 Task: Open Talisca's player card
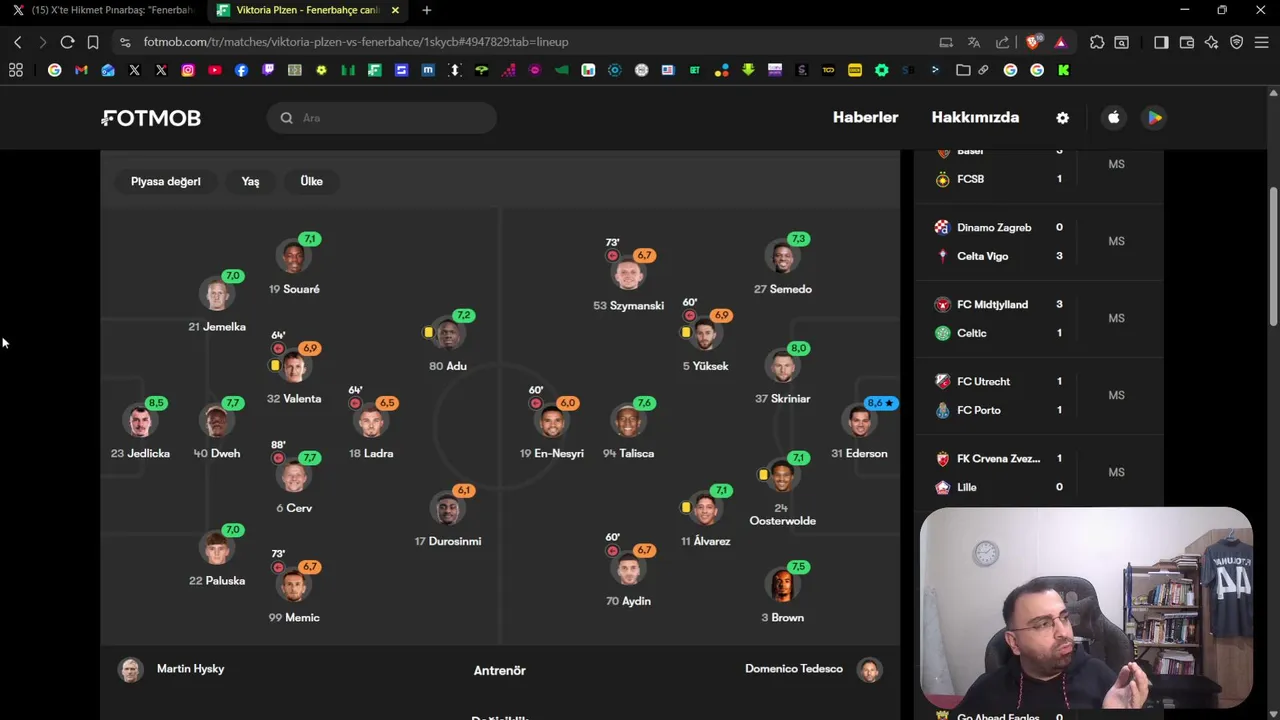[629, 430]
